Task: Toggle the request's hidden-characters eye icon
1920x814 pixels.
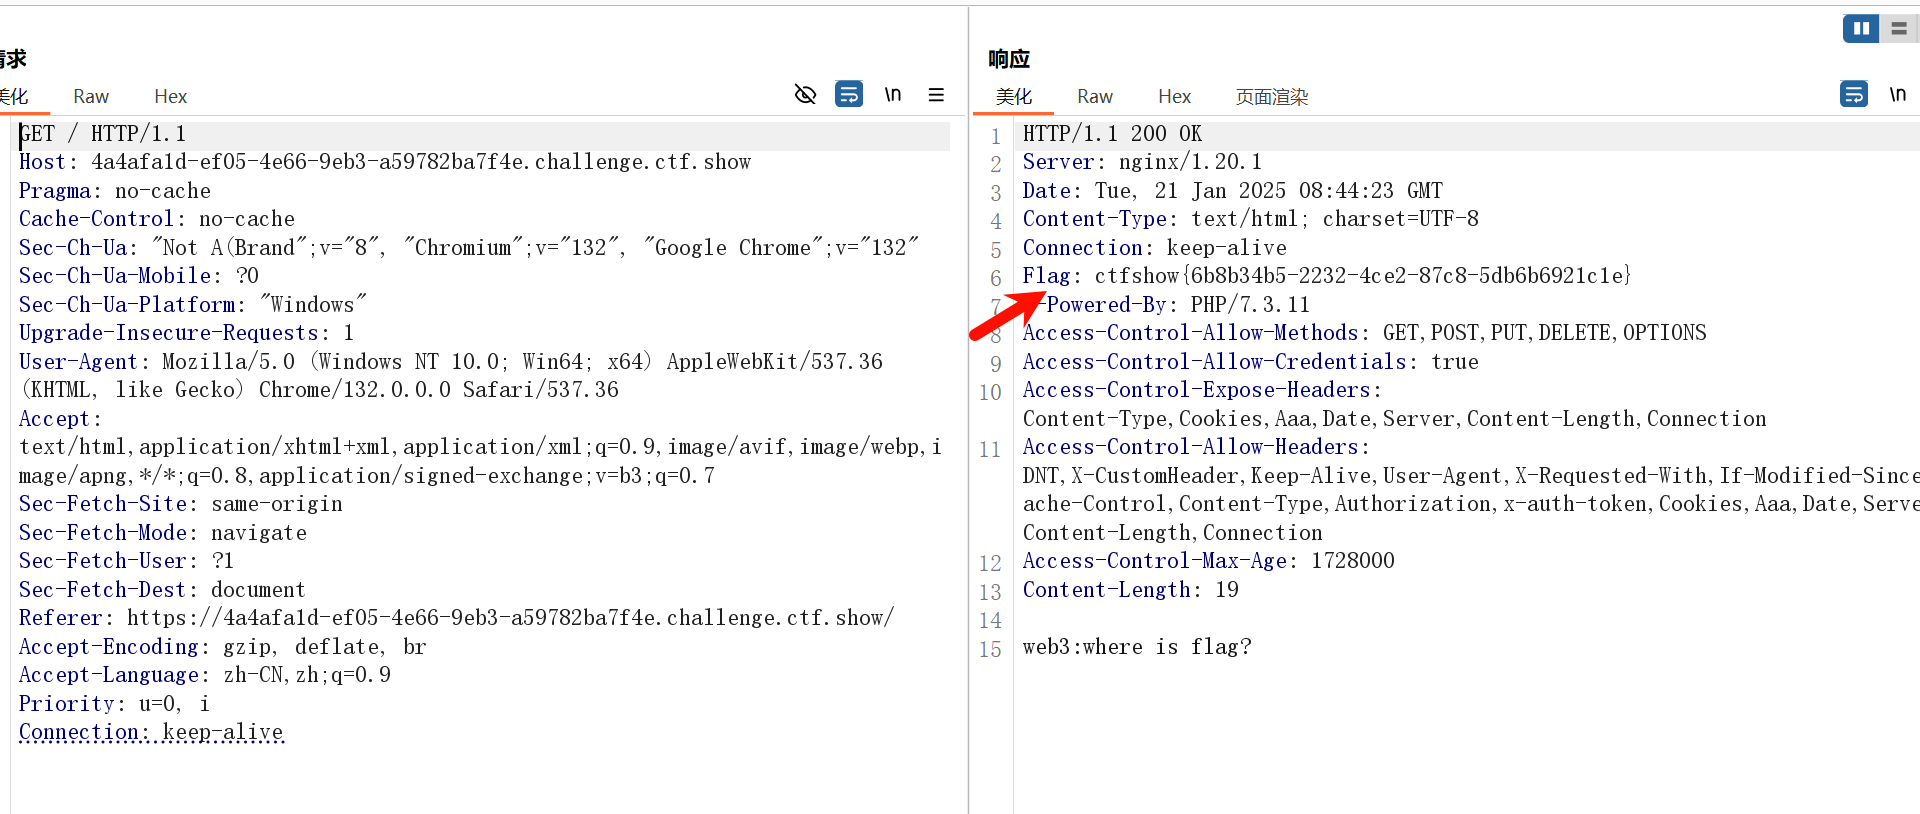Action: [805, 95]
